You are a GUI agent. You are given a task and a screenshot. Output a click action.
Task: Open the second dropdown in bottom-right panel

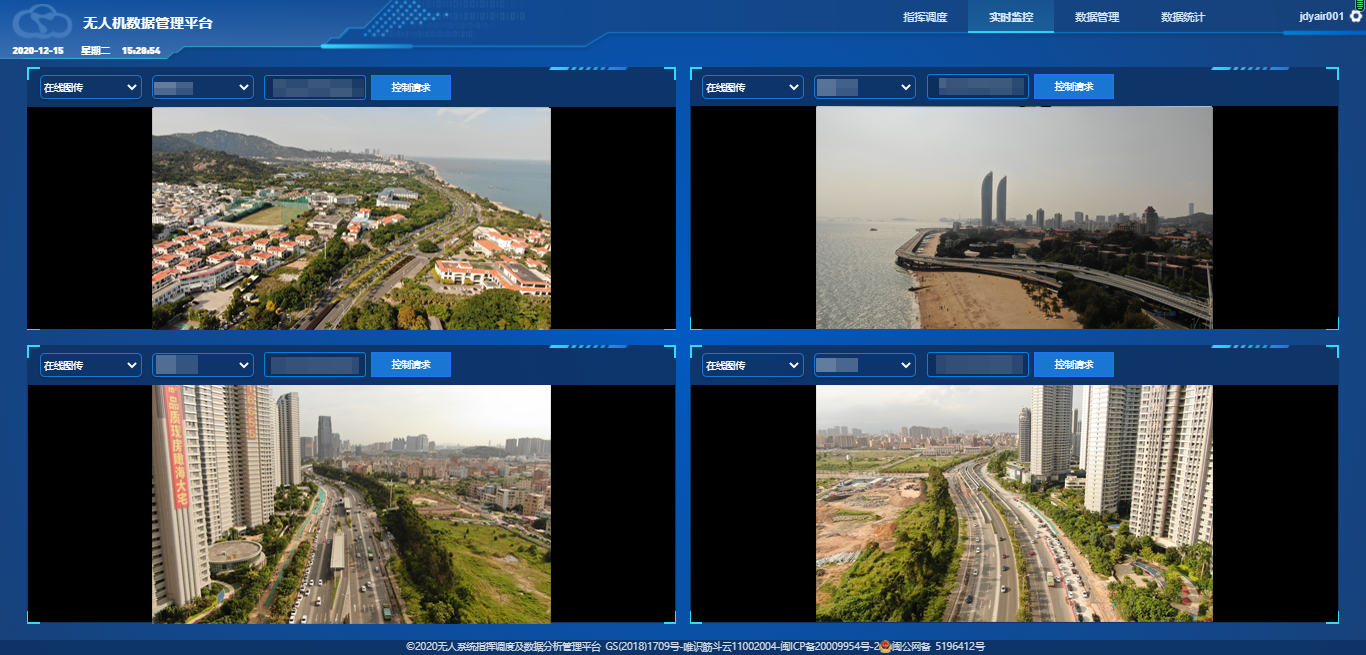pos(864,366)
